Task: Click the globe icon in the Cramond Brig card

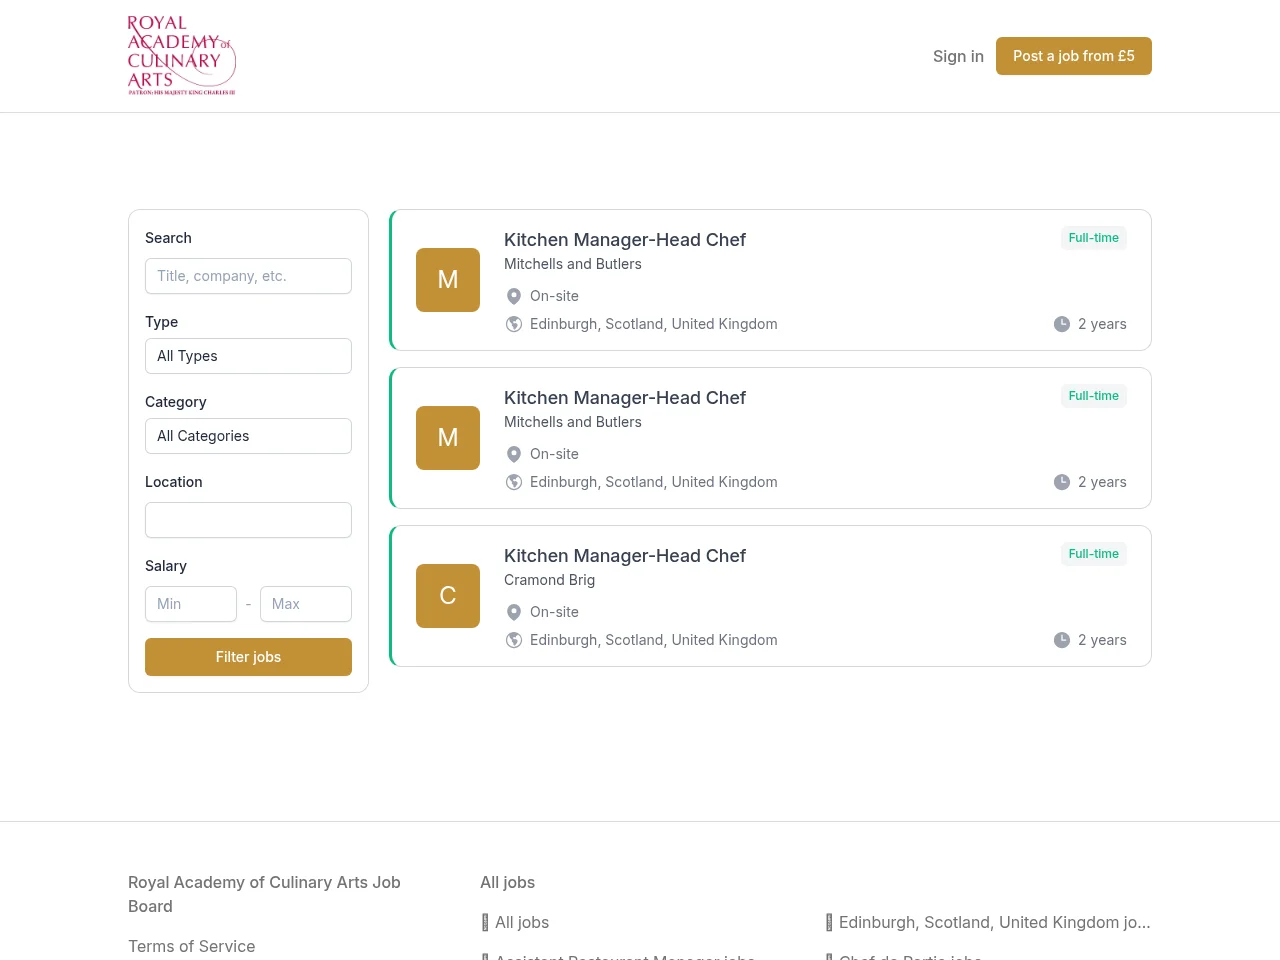Action: (x=514, y=640)
